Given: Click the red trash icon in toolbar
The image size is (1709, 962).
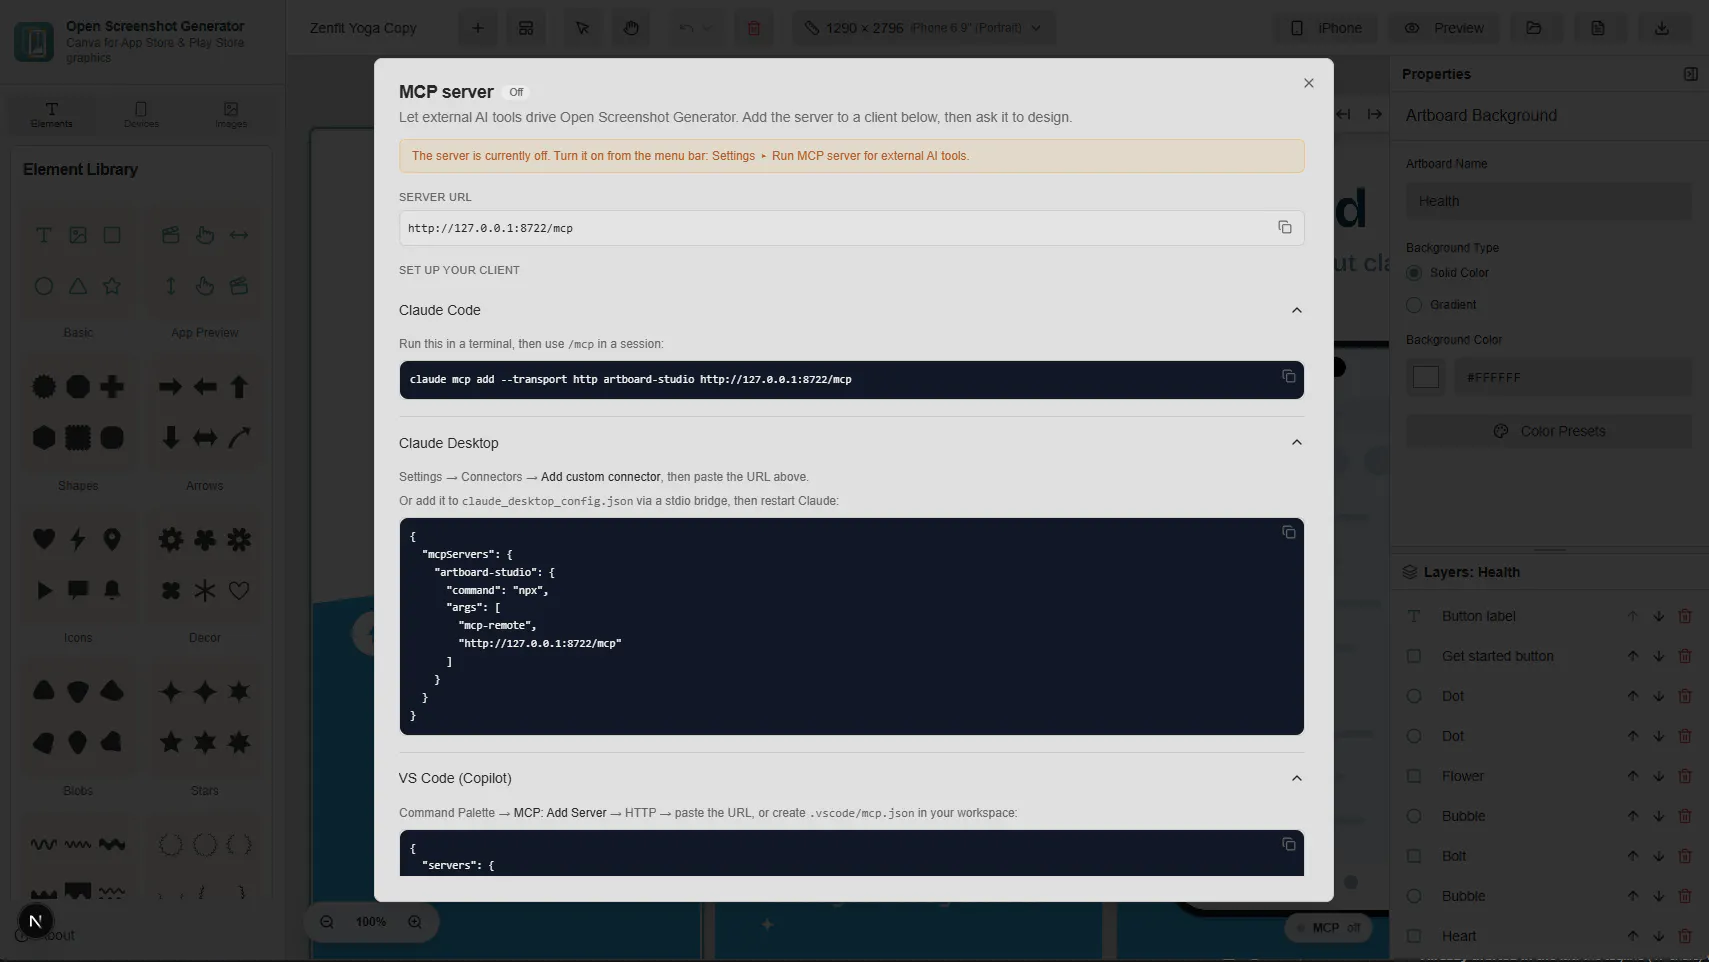Looking at the screenshot, I should [754, 28].
